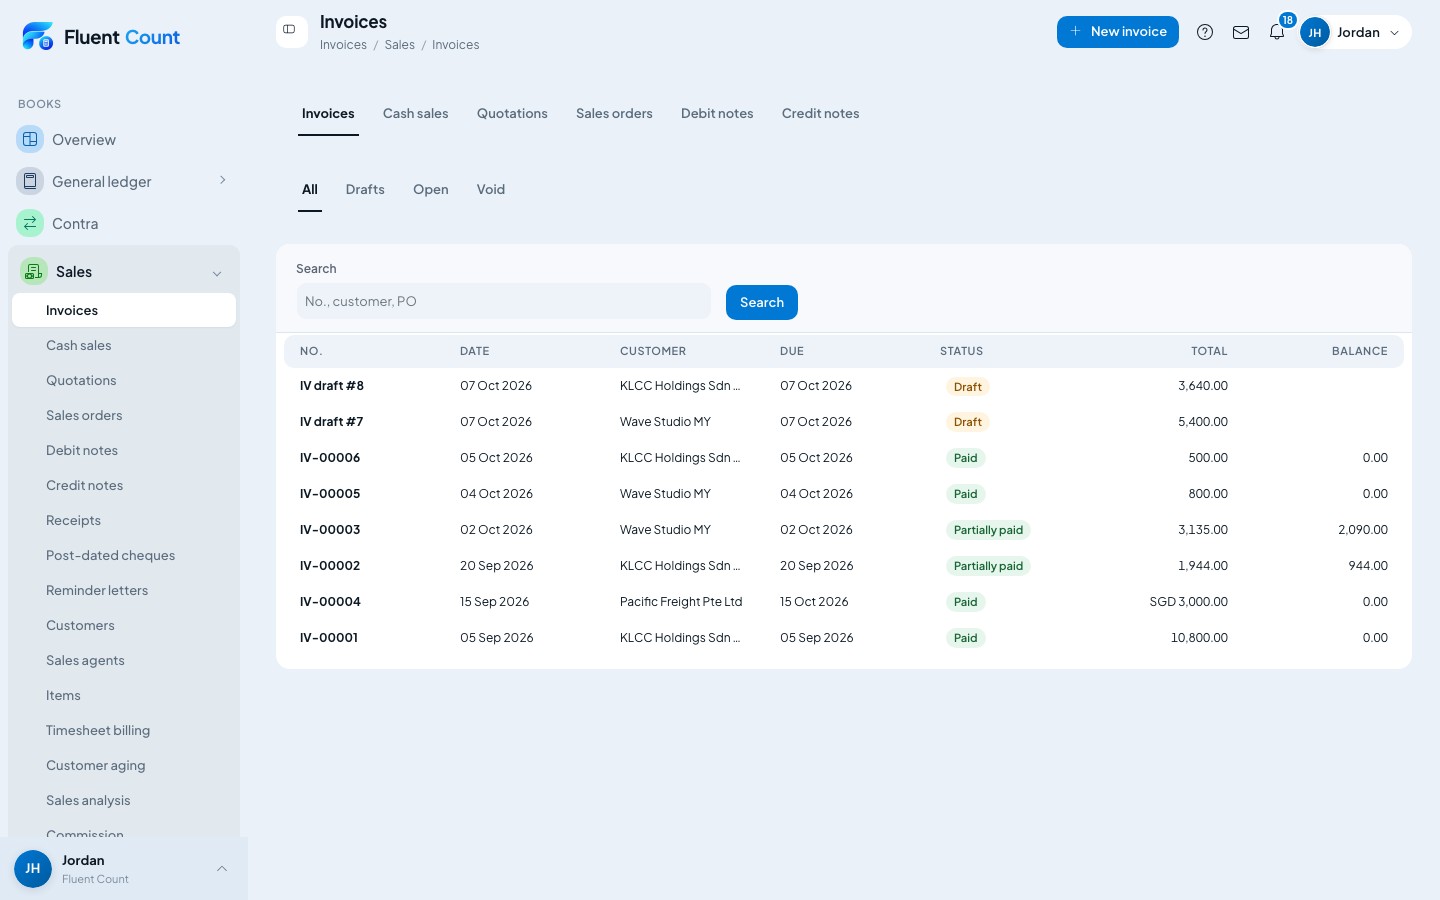The width and height of the screenshot is (1440, 900).
Task: Click the Sales breadcrumb link
Action: (x=399, y=45)
